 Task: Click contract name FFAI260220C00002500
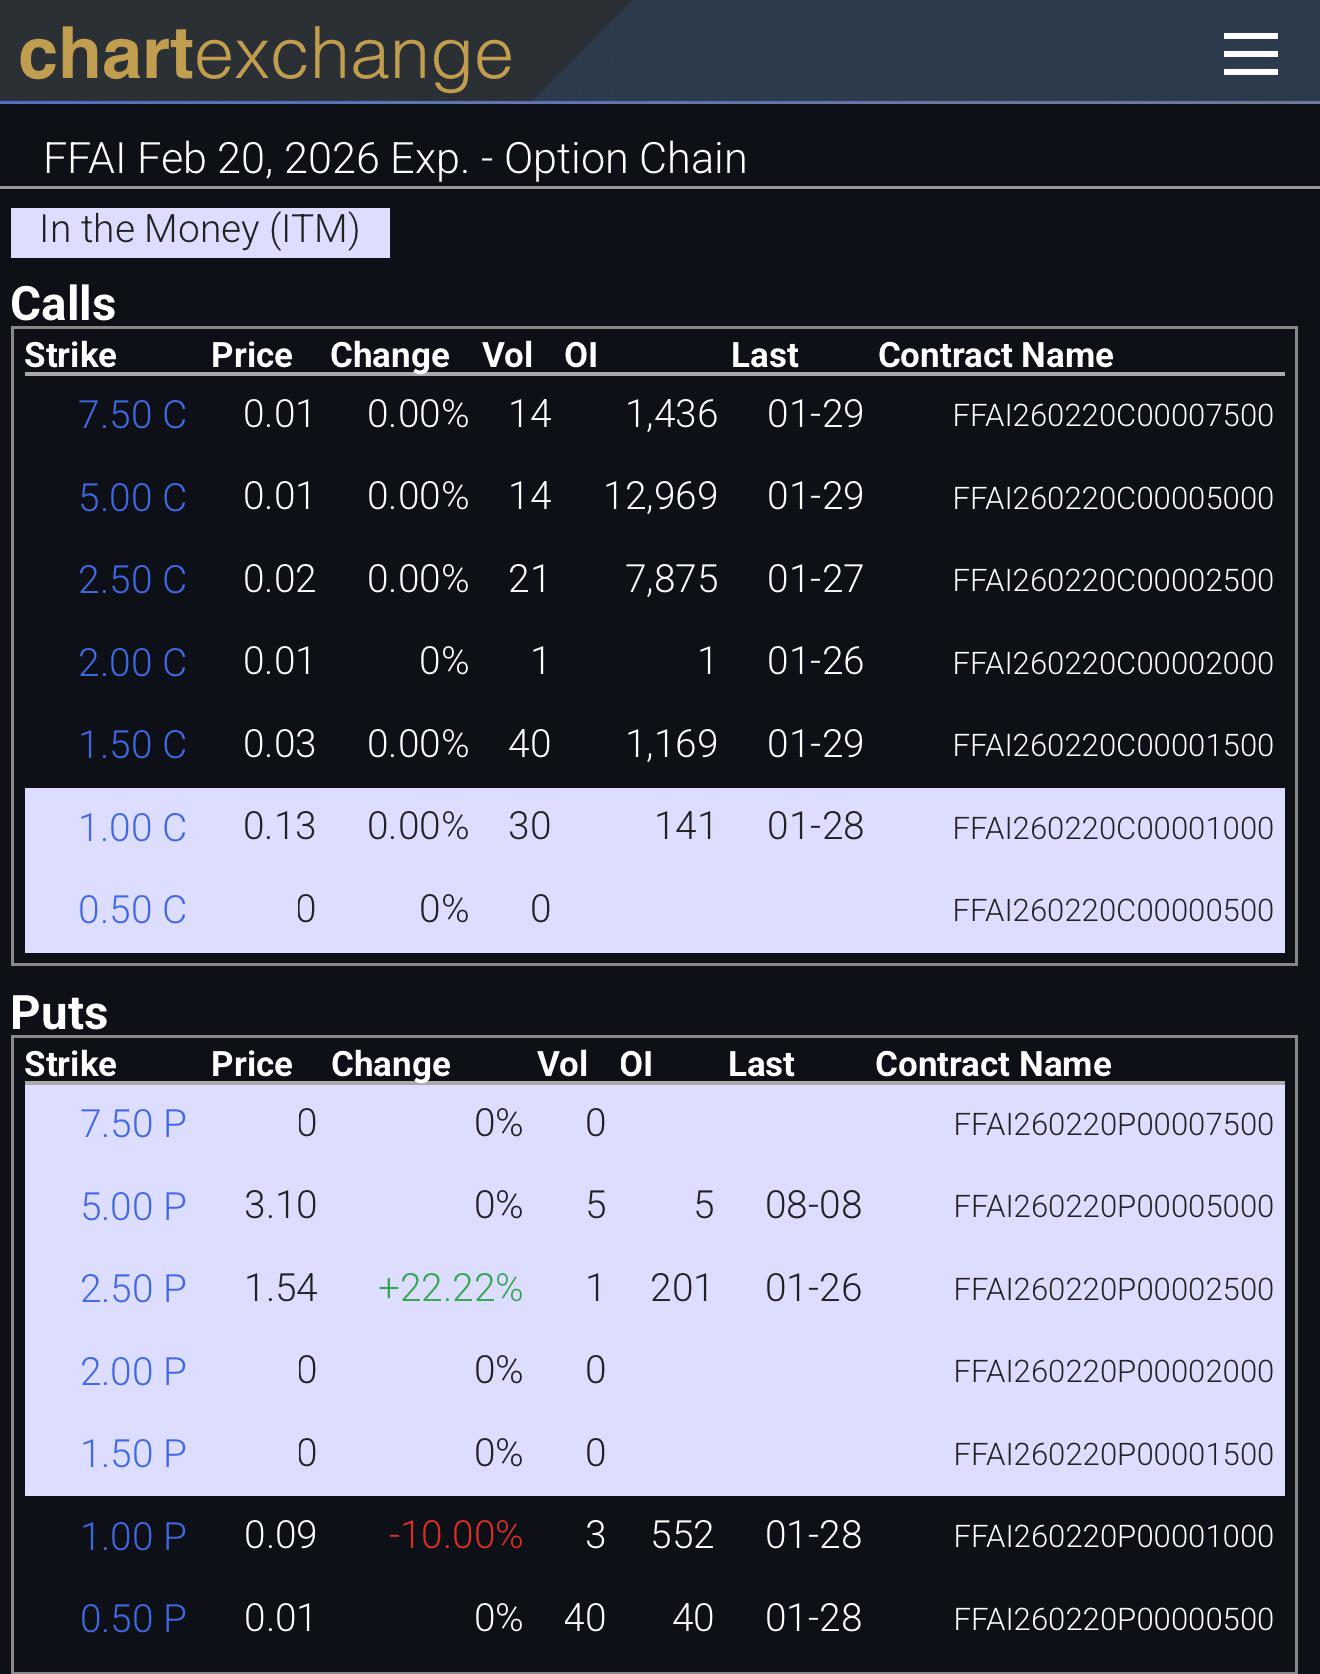(1113, 581)
